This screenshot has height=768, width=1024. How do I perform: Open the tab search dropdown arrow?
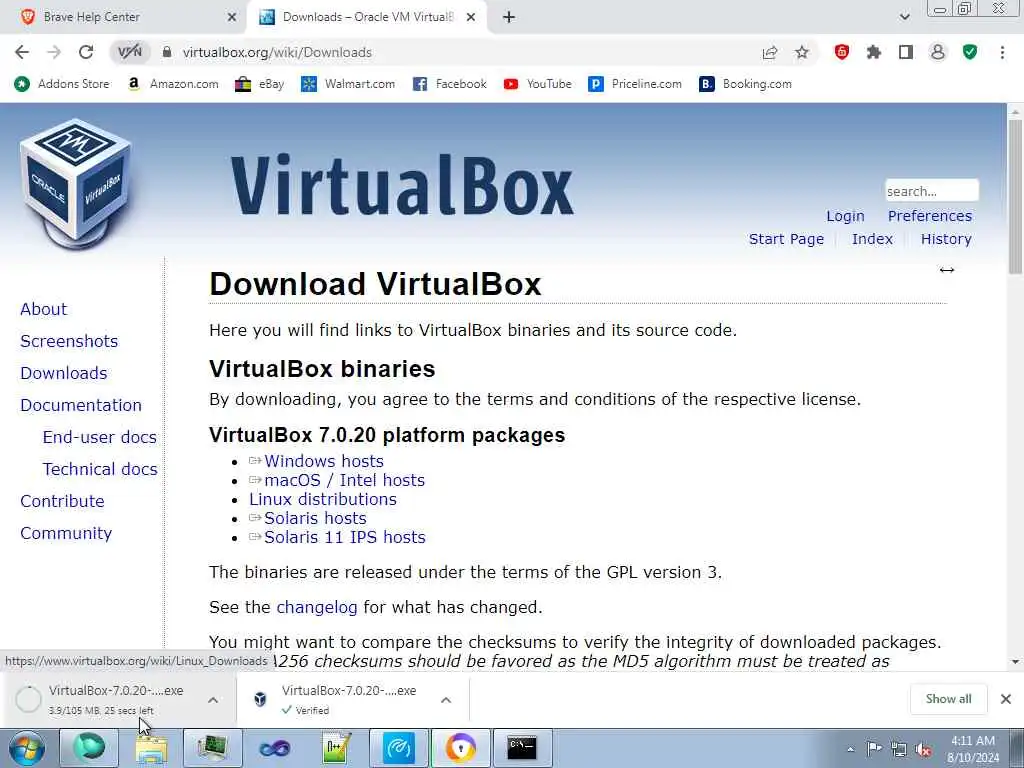tap(904, 17)
